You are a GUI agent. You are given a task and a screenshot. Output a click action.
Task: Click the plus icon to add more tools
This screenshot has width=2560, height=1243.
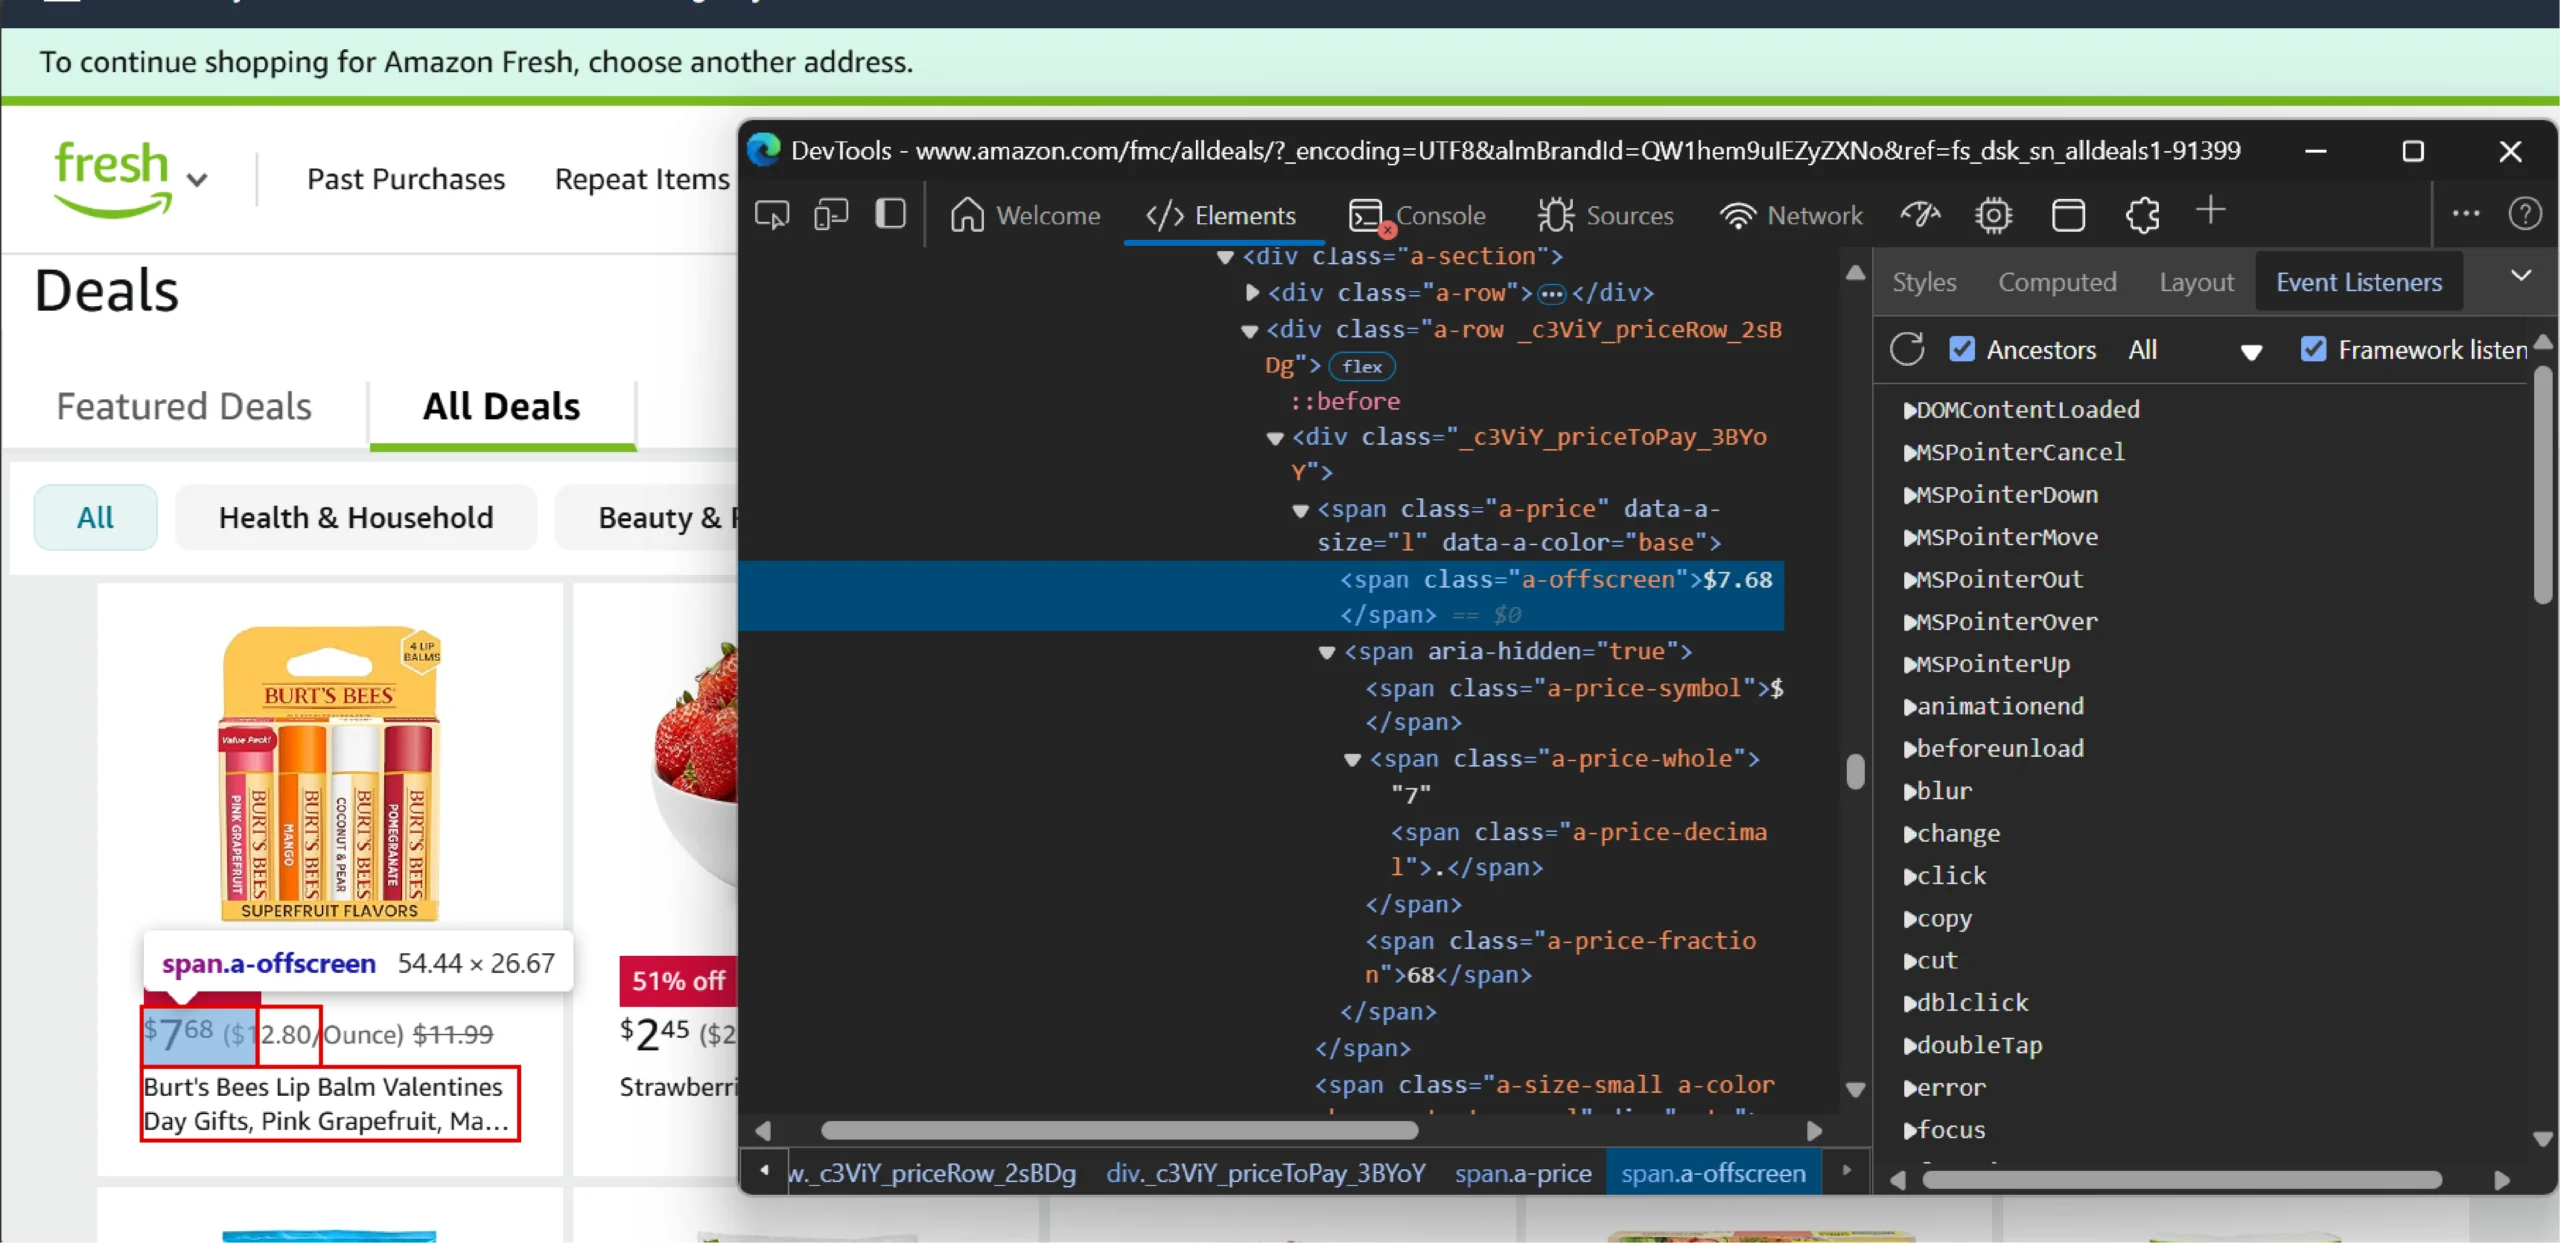[2211, 211]
